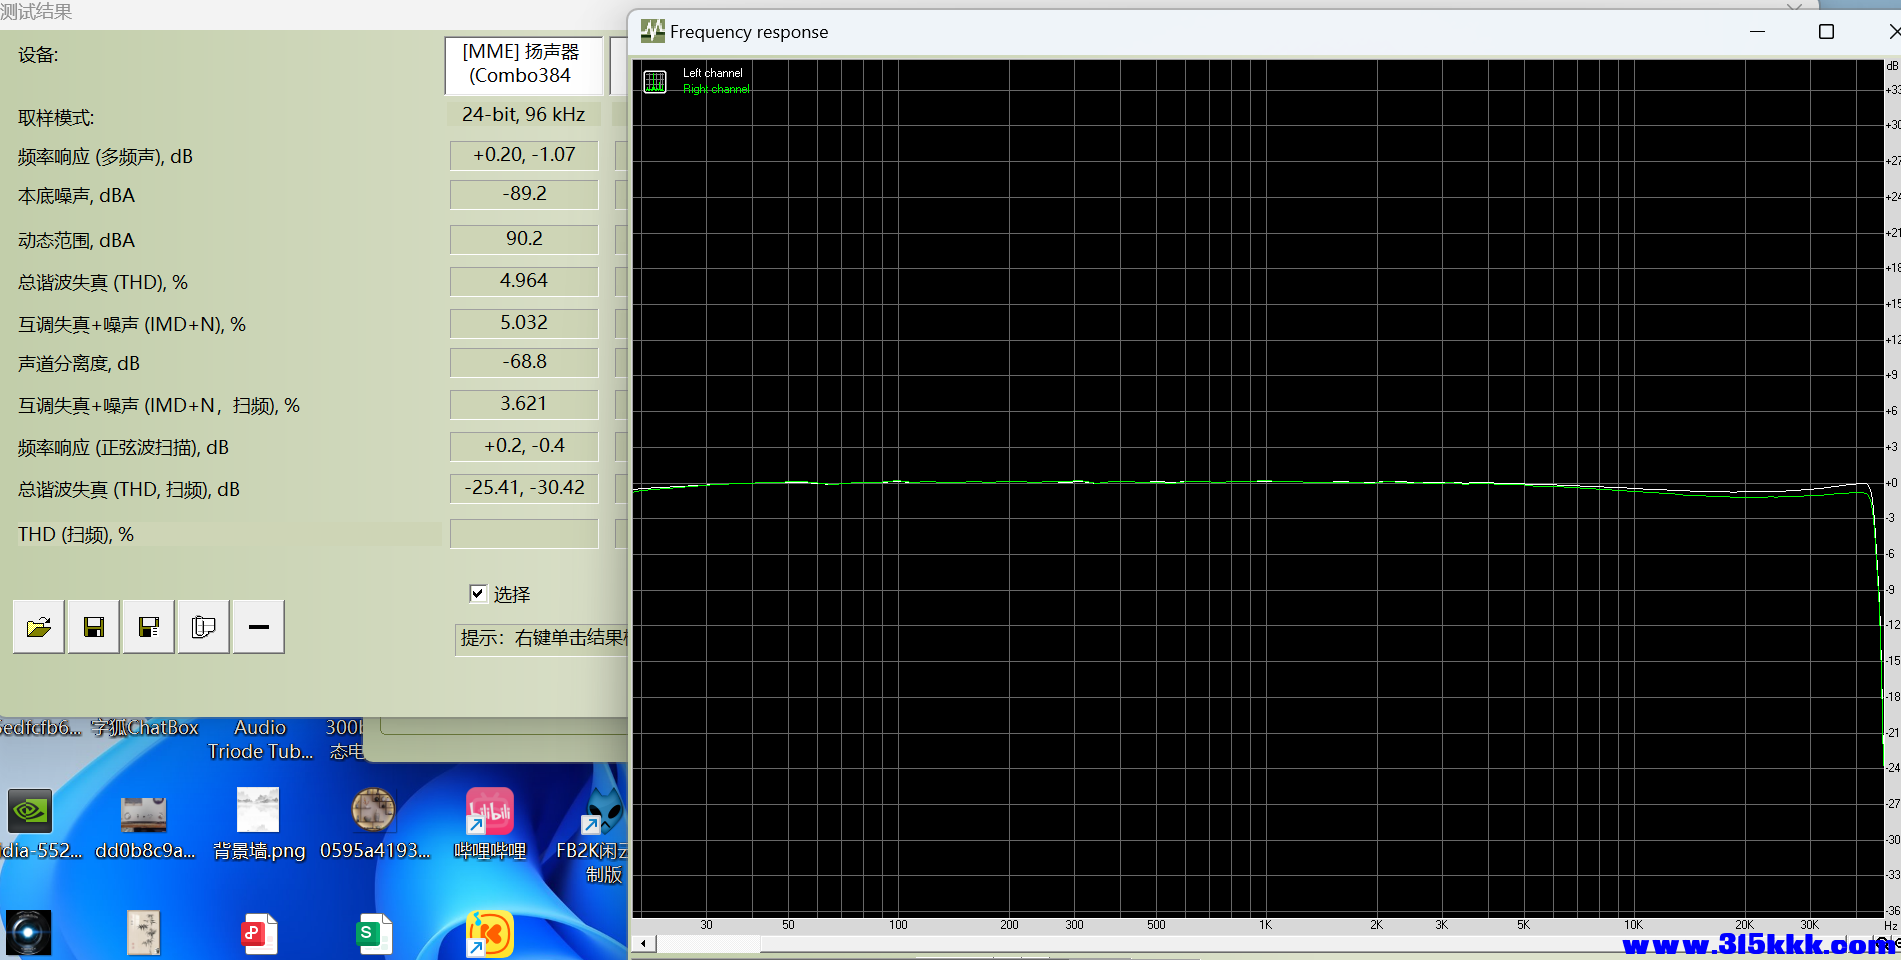Minimize the Frequency response window
This screenshot has width=1901, height=960.
click(1757, 32)
